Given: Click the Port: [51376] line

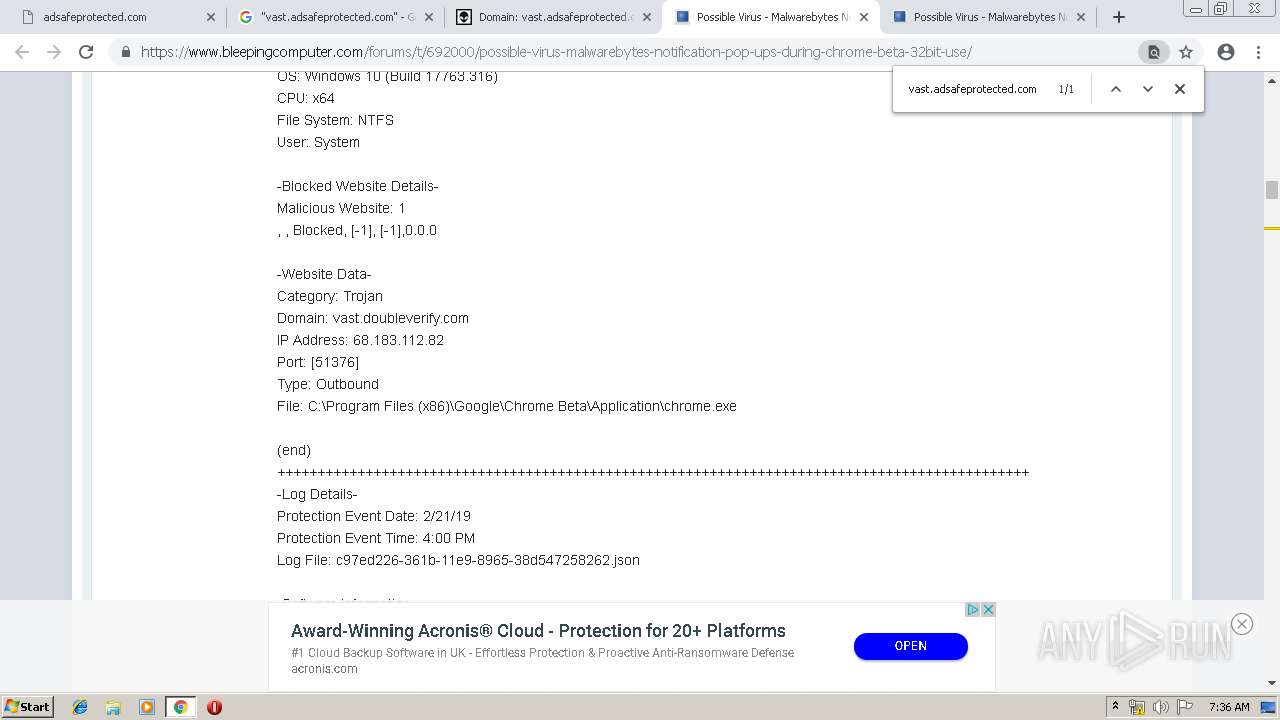Looking at the screenshot, I should [318, 362].
